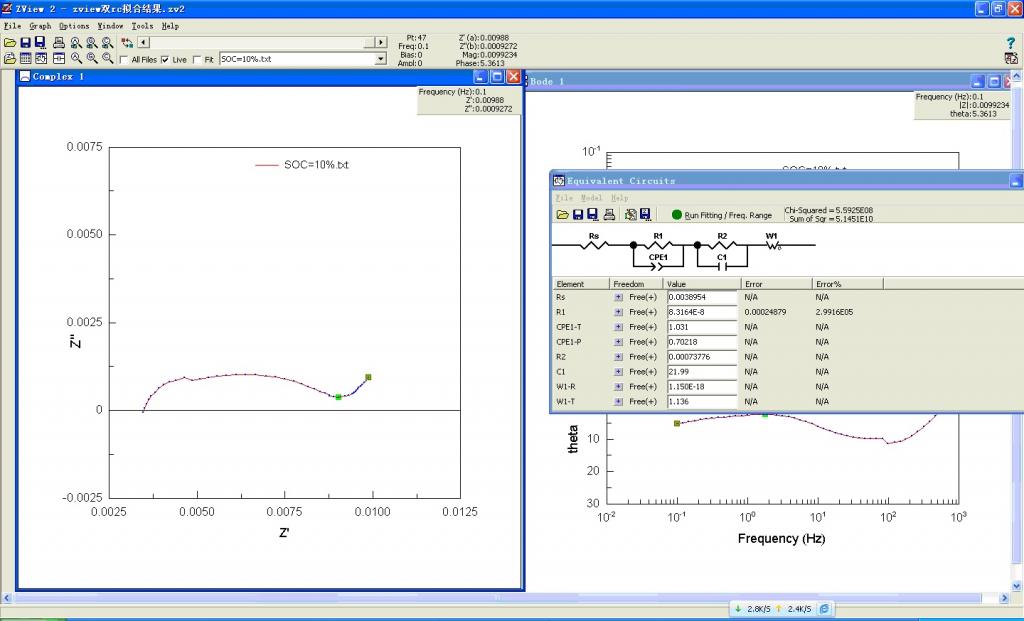This screenshot has height=621, width=1024.
Task: Click the open file icon in main toolbar
Action: tap(10, 43)
